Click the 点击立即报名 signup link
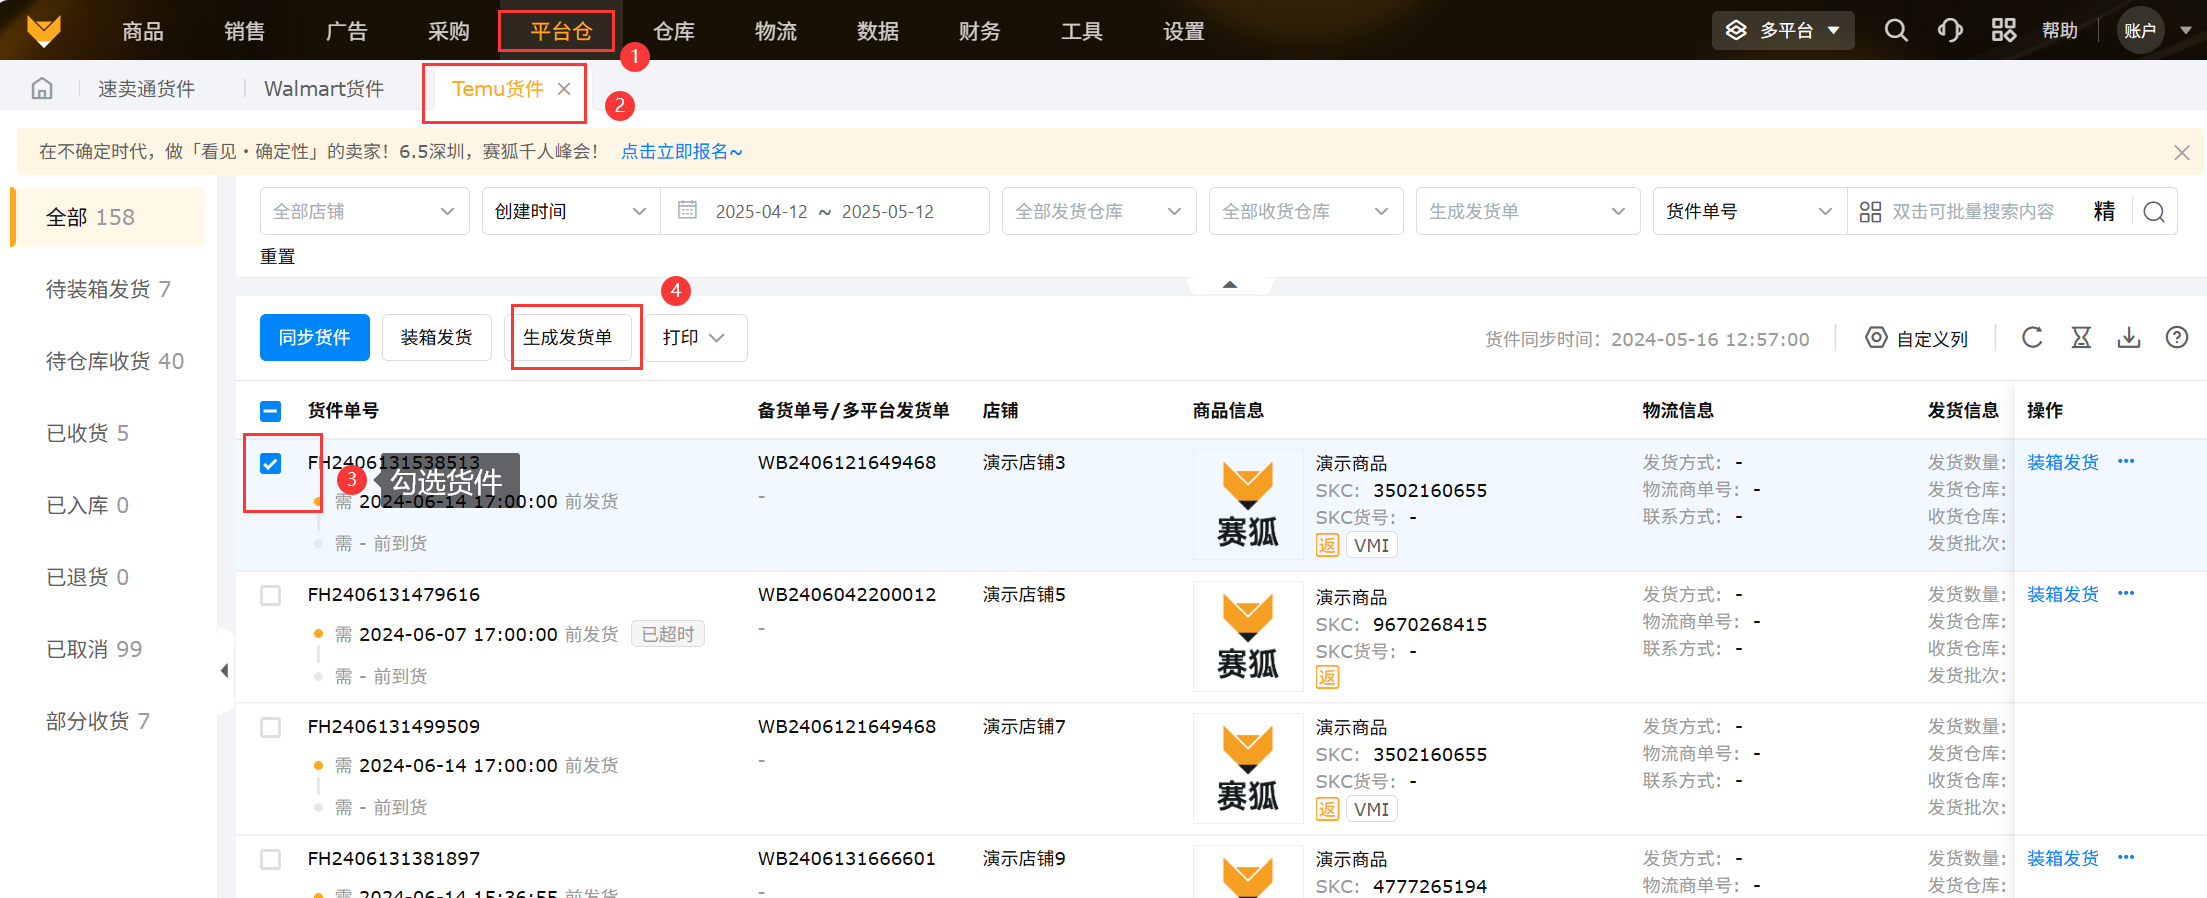 (681, 152)
